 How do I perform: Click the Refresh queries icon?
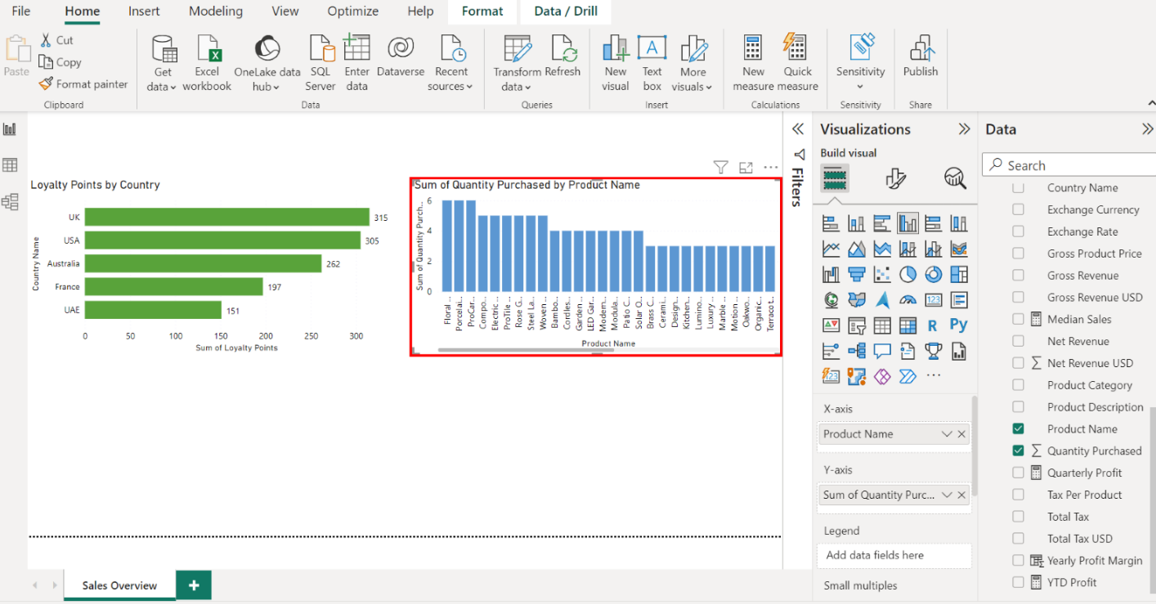pyautogui.click(x=563, y=50)
